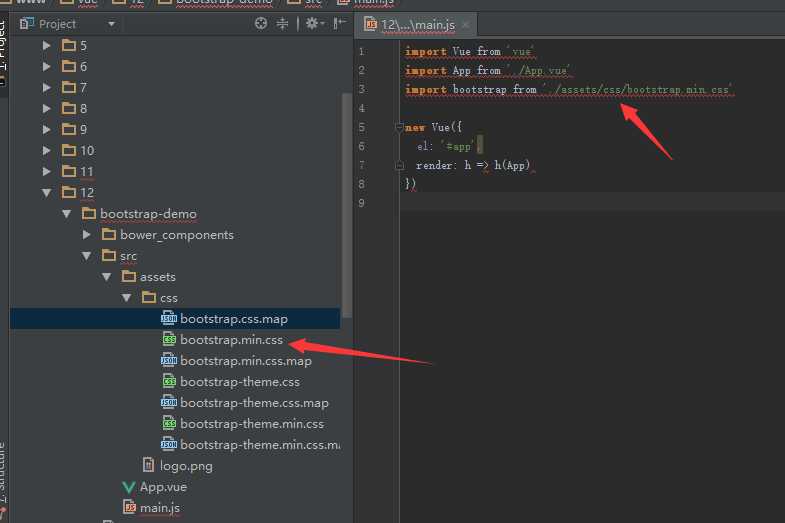Click the bootstrap.css.map JSON file icon
Image resolution: width=785 pixels, height=523 pixels.
pos(169,318)
